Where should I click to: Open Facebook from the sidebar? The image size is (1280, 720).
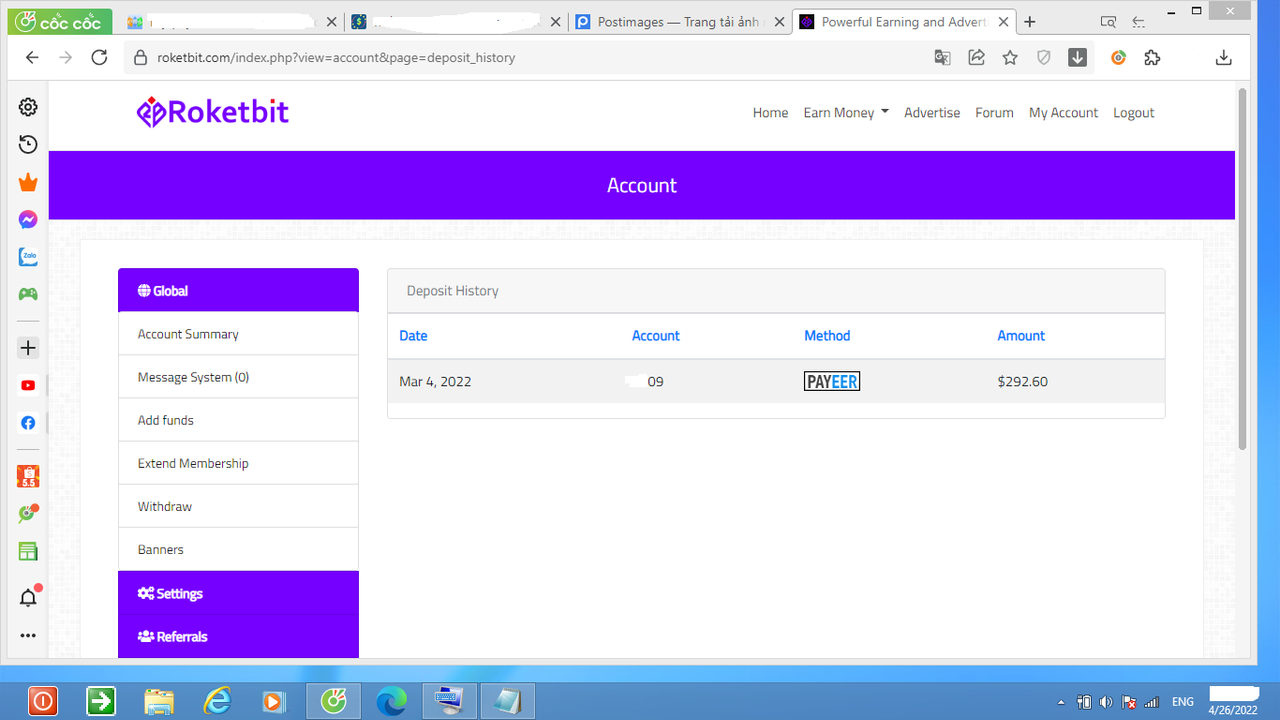coord(28,423)
